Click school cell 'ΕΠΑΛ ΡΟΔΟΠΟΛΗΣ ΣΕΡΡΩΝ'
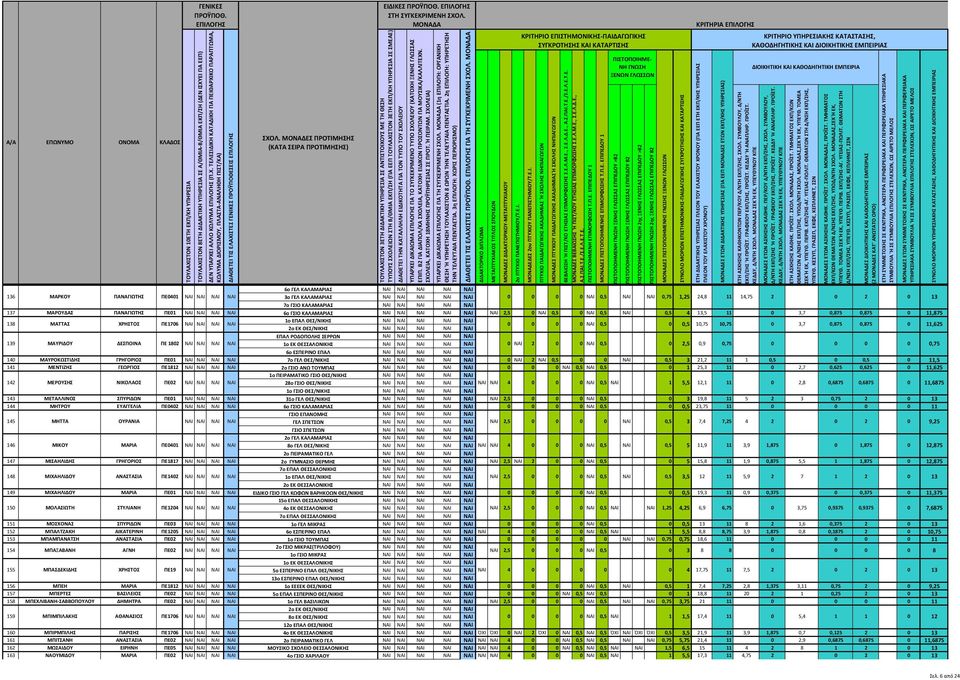The height and width of the screenshot is (680, 960). click(x=307, y=336)
